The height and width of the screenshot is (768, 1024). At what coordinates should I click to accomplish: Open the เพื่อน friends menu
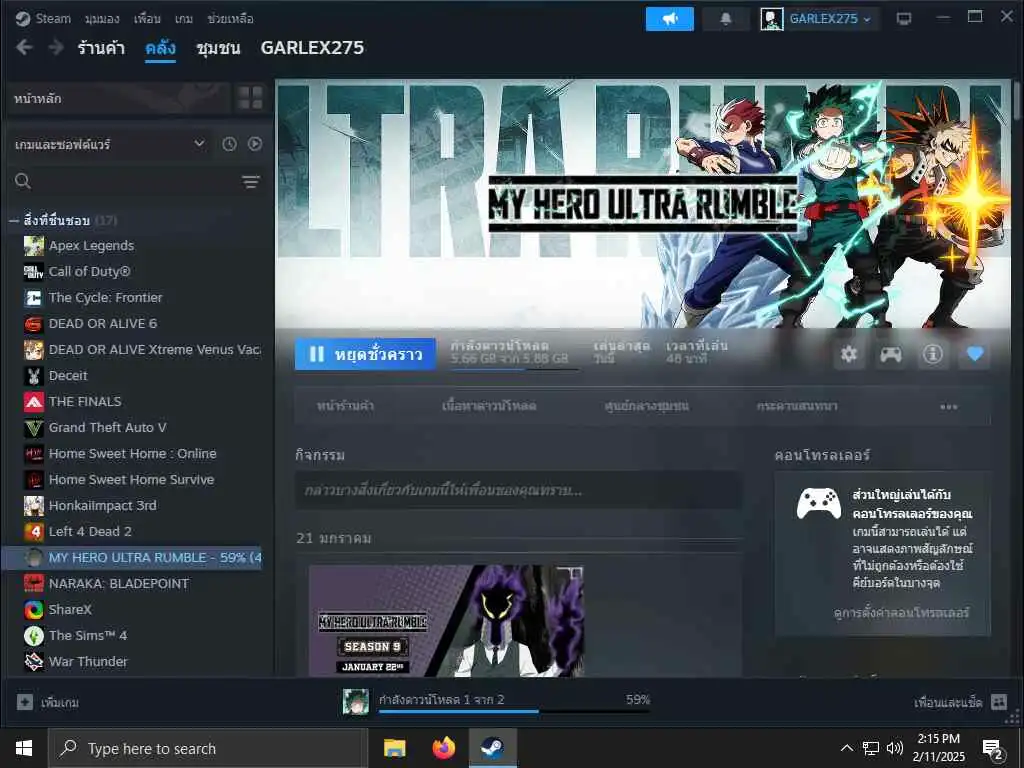147,19
